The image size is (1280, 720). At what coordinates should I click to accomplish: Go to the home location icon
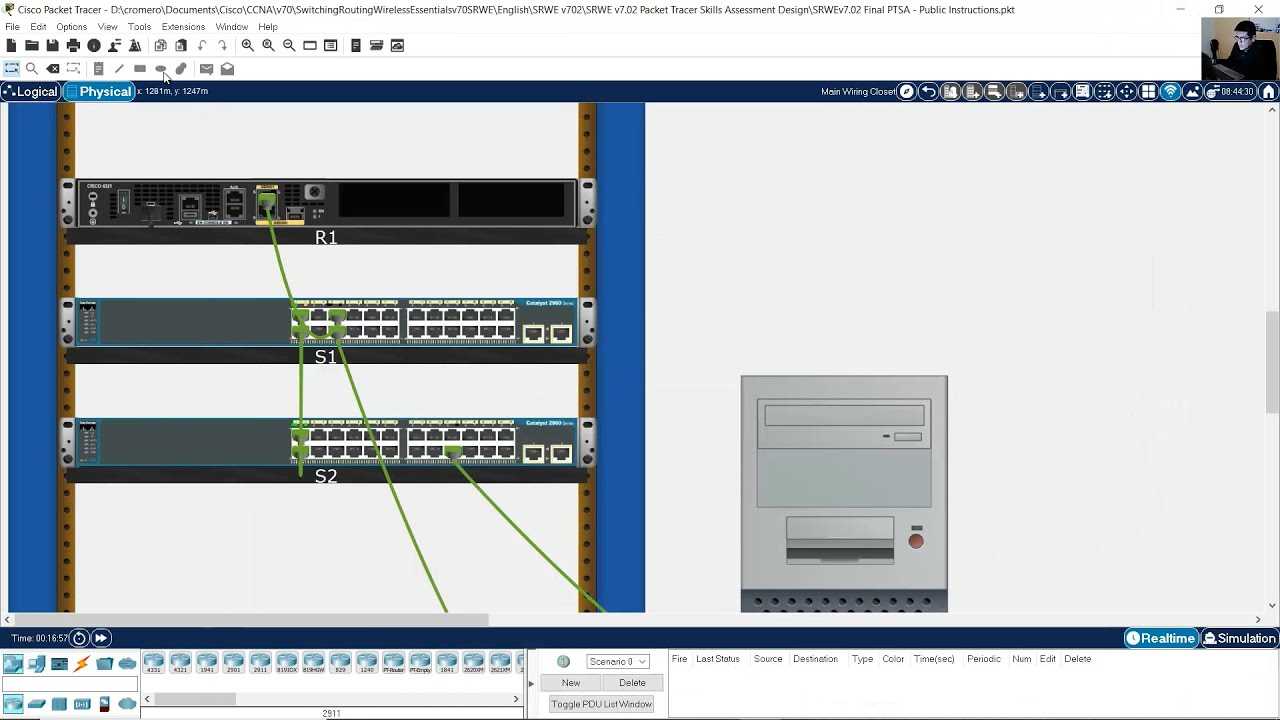1269,91
